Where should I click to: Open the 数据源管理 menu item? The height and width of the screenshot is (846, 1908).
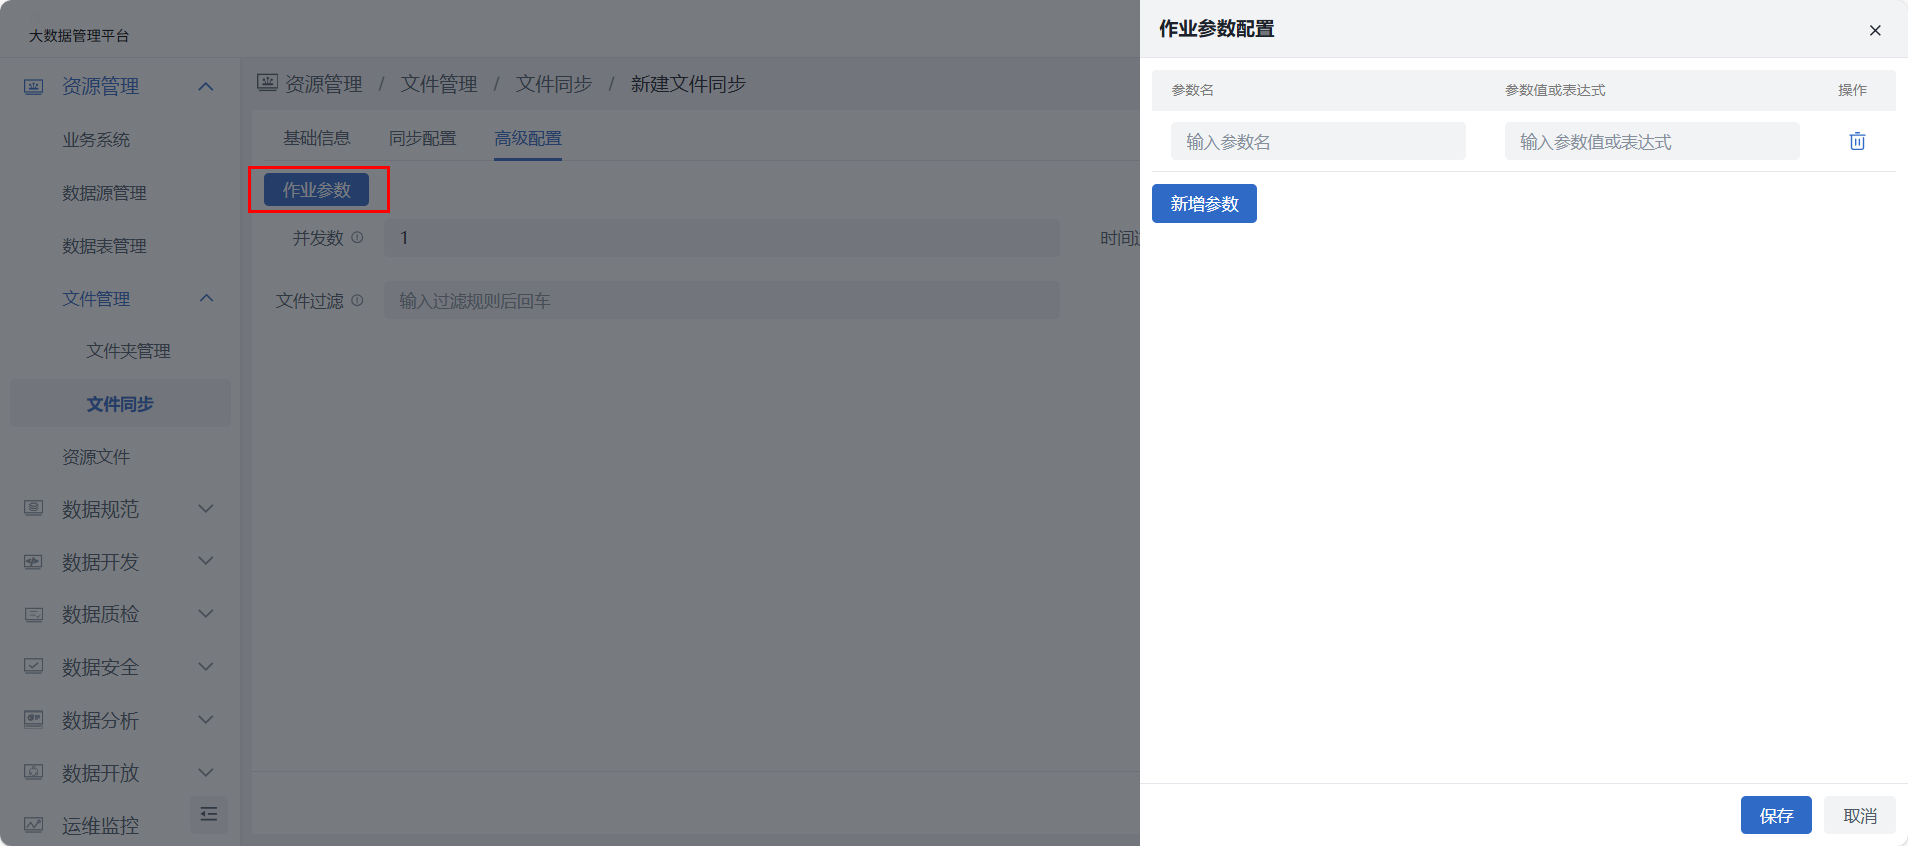tap(104, 193)
